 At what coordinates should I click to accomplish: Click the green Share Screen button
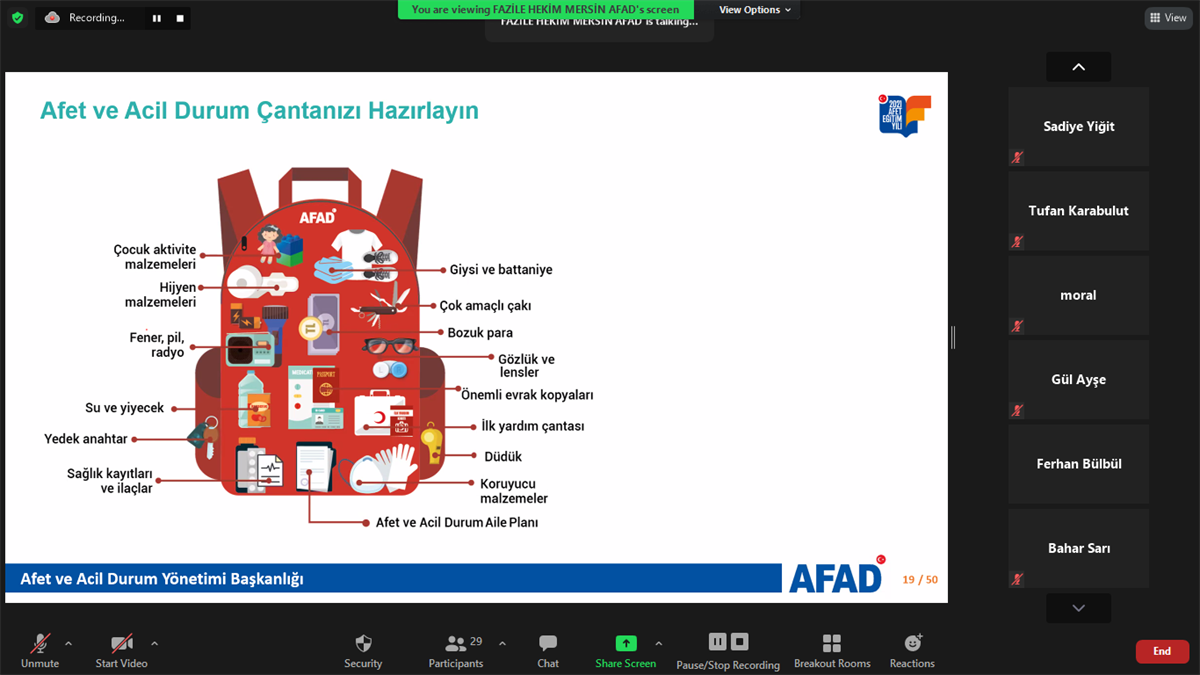pos(626,650)
